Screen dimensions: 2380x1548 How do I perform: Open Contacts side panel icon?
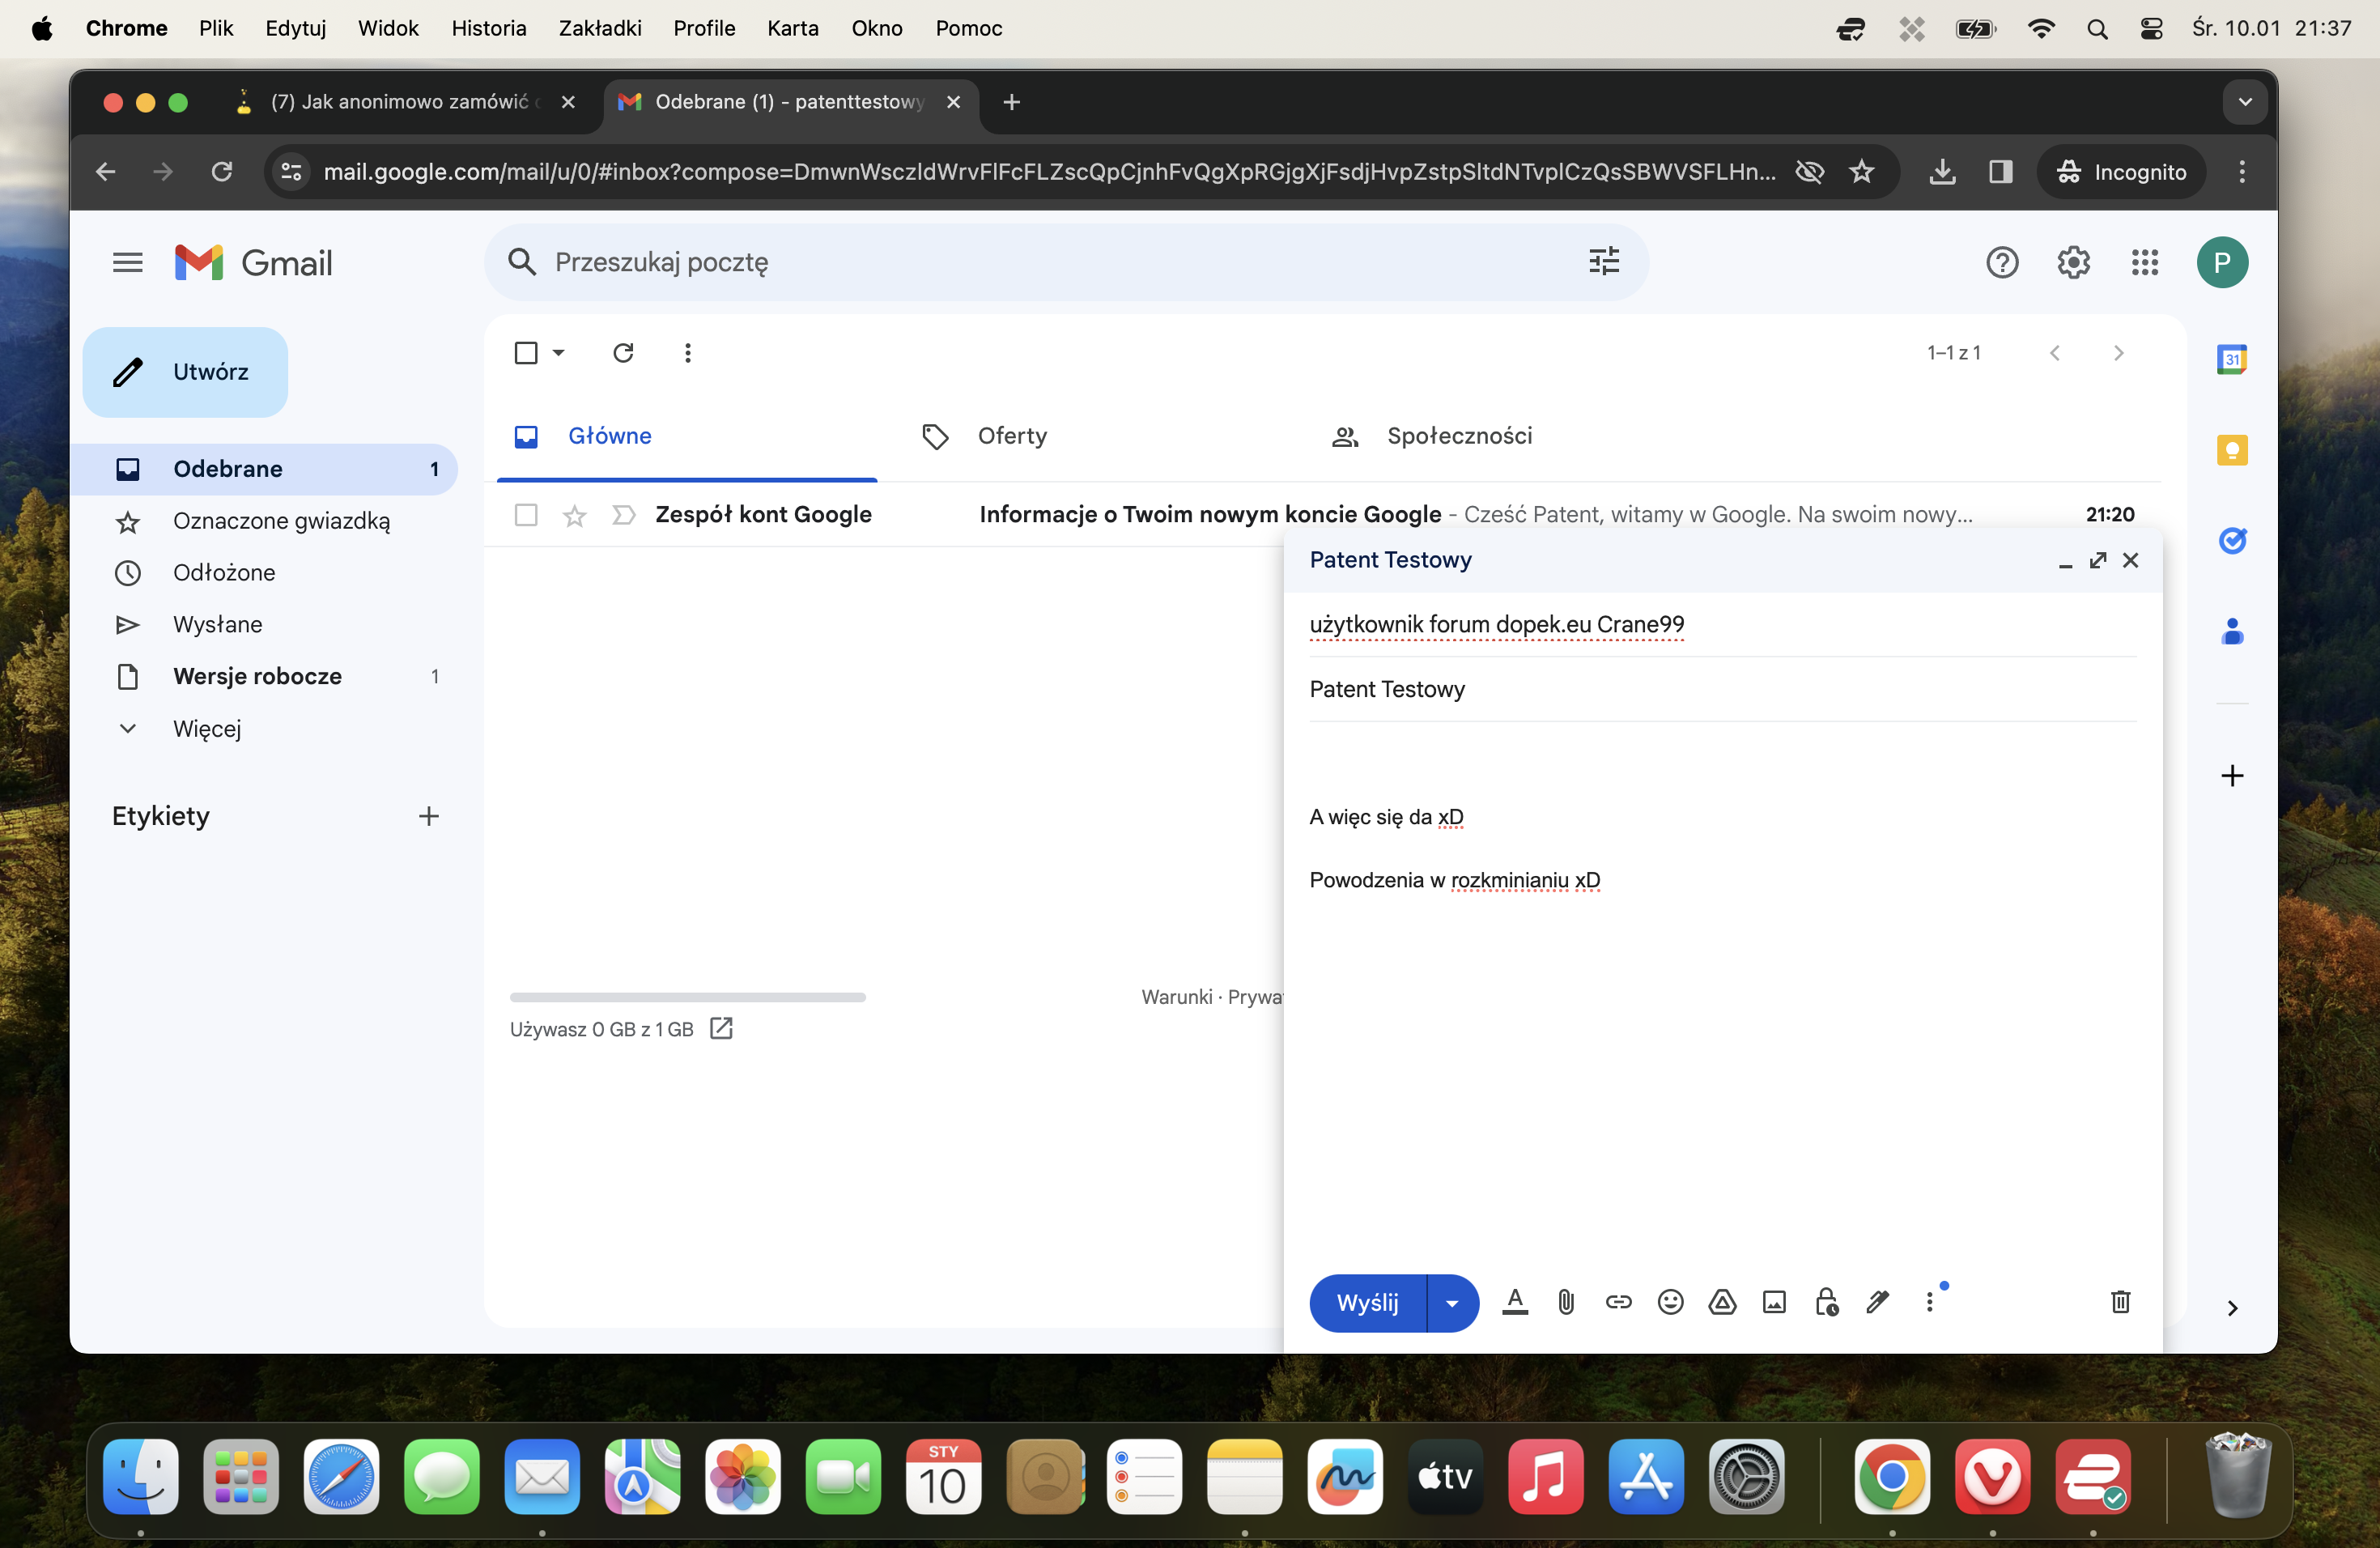pyautogui.click(x=2232, y=632)
